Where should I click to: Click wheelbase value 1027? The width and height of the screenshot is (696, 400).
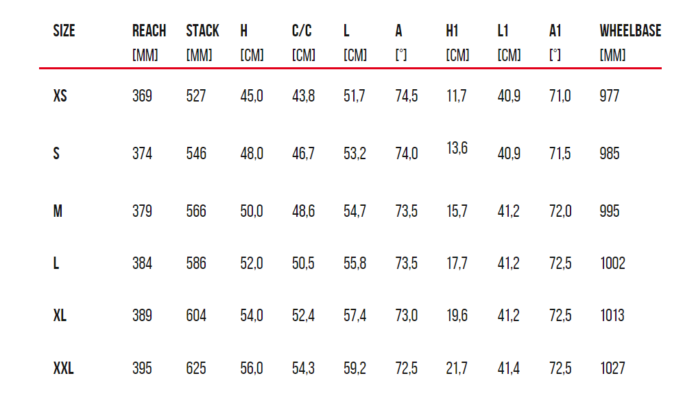click(x=613, y=368)
